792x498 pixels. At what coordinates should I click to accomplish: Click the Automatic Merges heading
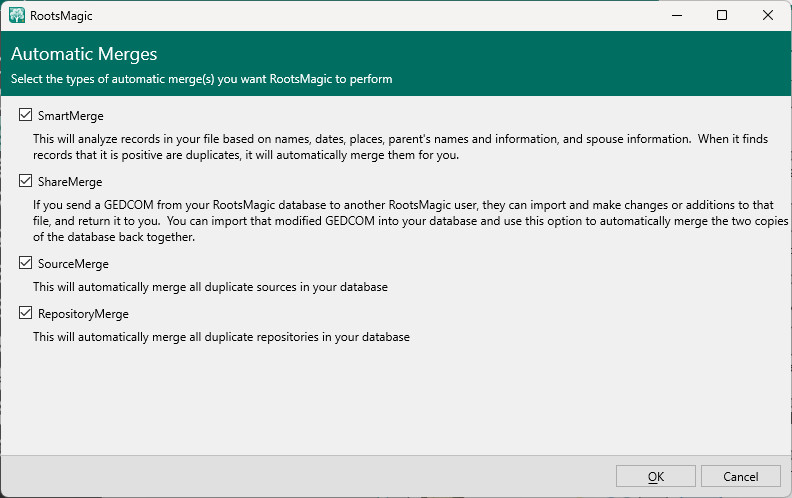tap(84, 55)
